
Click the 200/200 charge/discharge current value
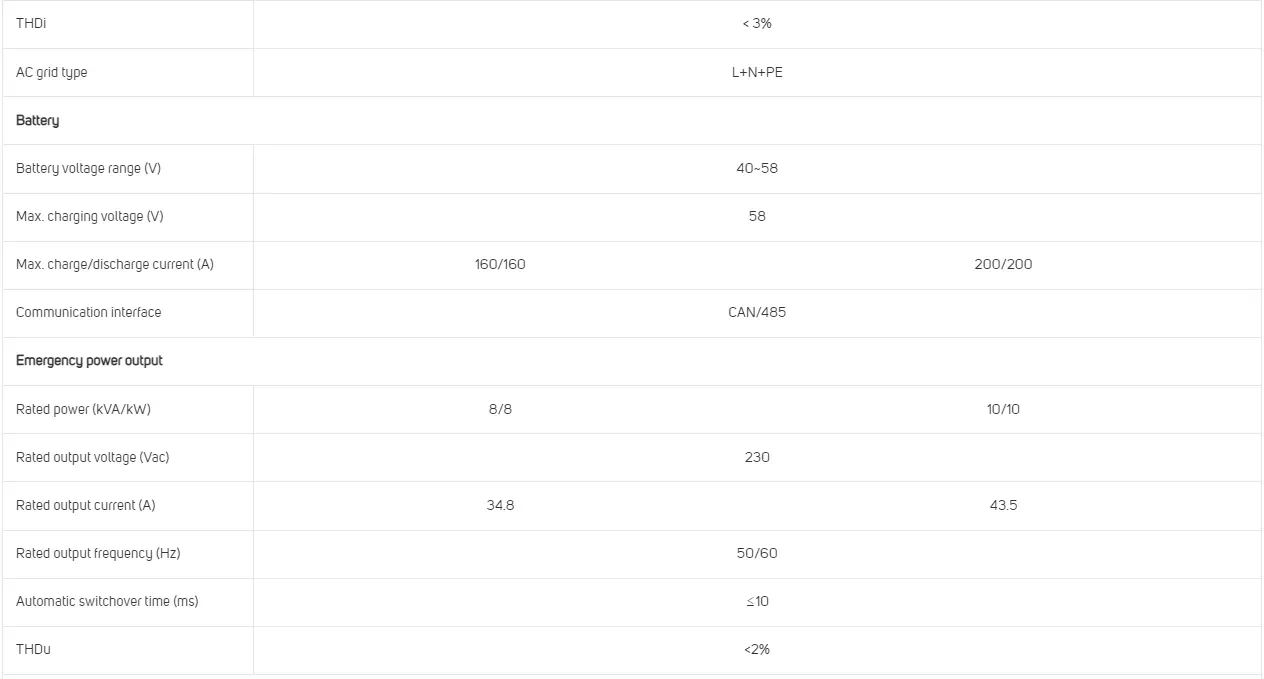(1003, 264)
